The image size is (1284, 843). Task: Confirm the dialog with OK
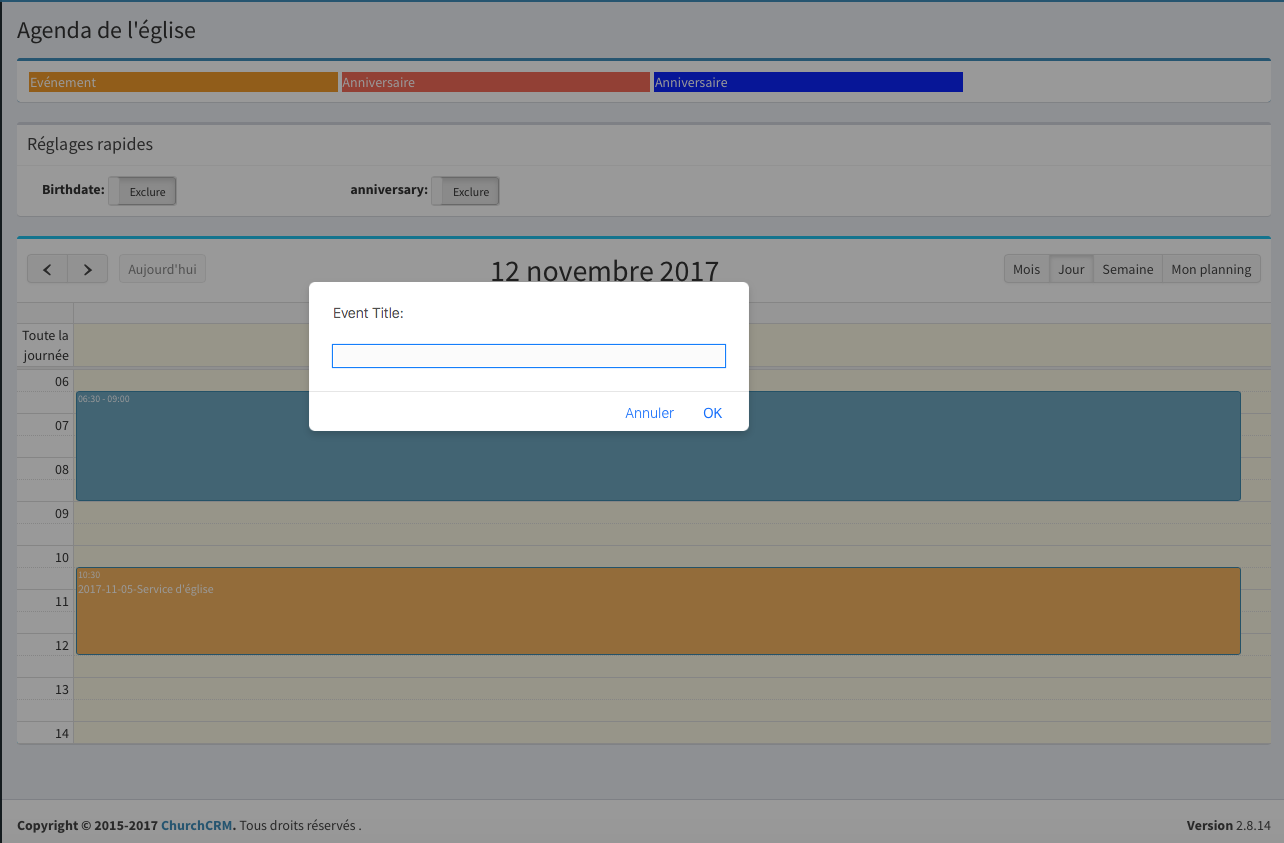coord(712,413)
